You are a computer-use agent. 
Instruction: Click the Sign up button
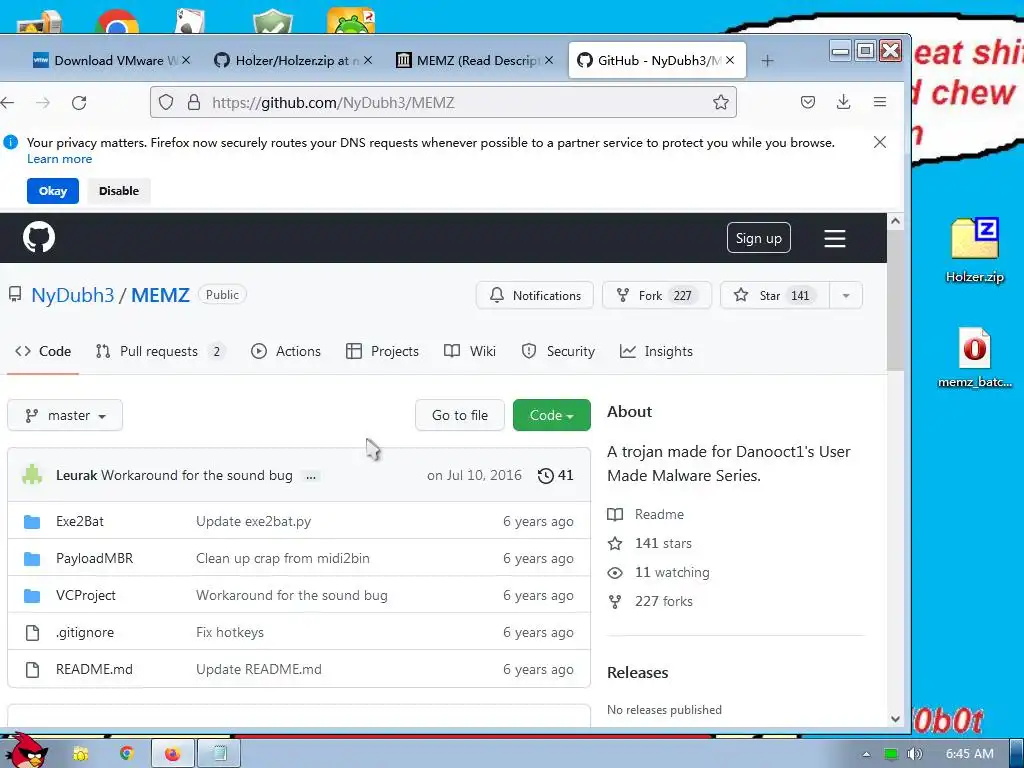(x=759, y=238)
